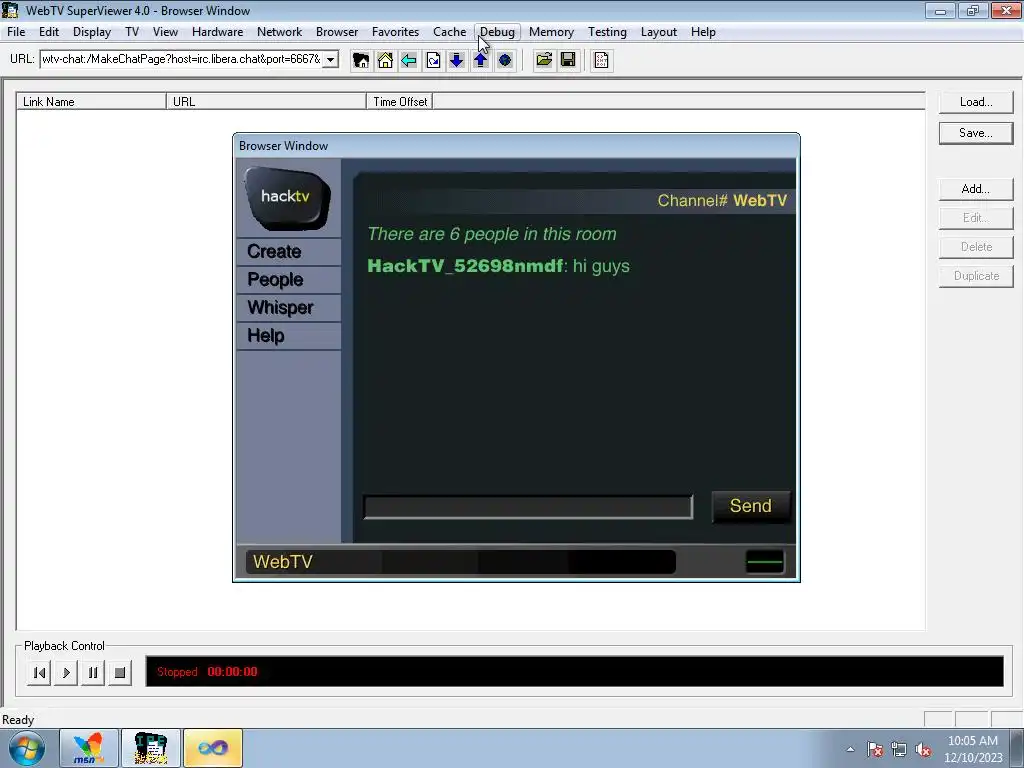Image resolution: width=1024 pixels, height=768 pixels.
Task: Click the Play playback button
Action: pyautogui.click(x=66, y=673)
